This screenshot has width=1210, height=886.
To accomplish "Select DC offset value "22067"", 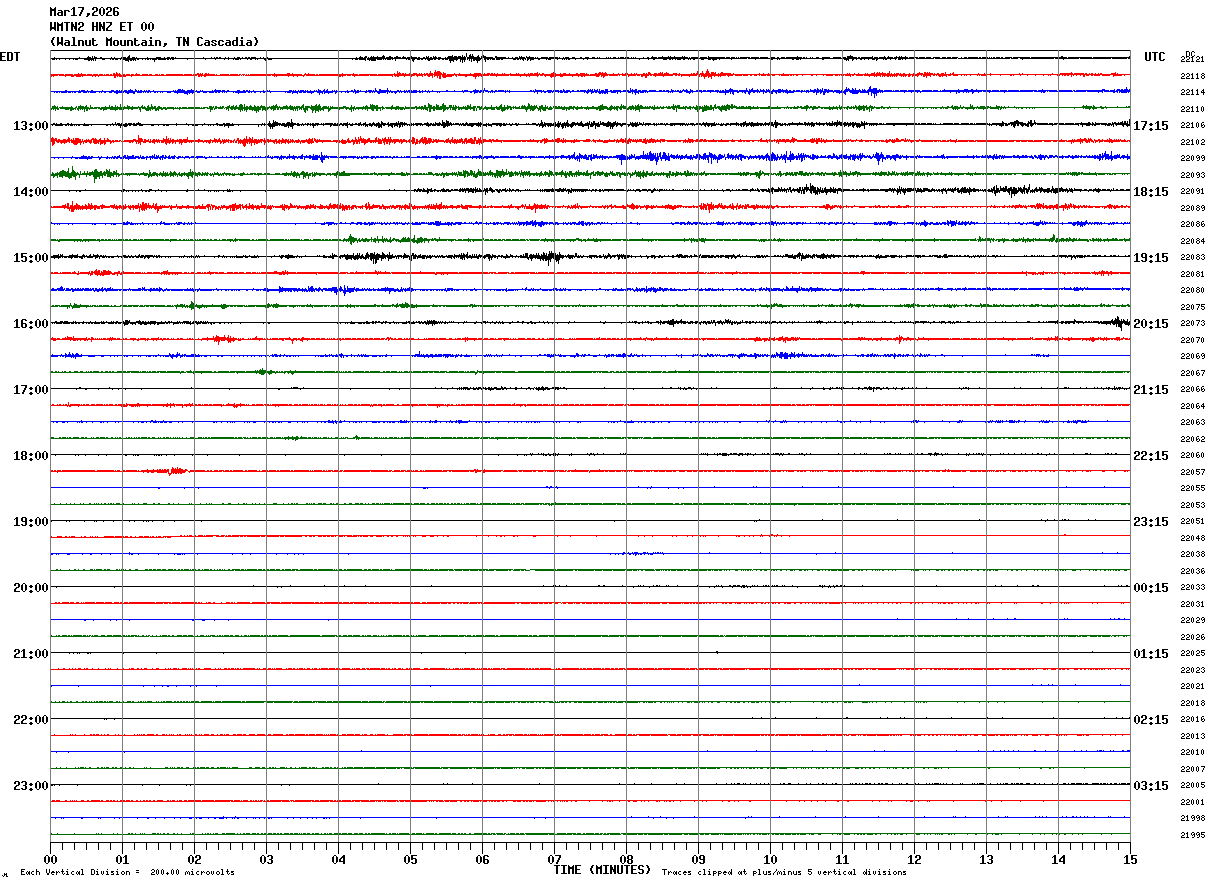I will pyautogui.click(x=1193, y=373).
